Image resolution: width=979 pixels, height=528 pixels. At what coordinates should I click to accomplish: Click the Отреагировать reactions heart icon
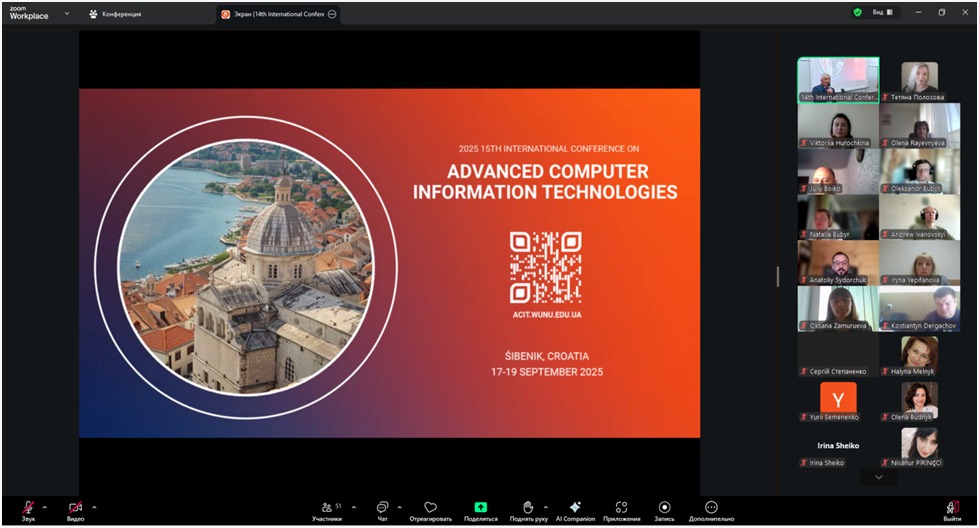(x=430, y=508)
